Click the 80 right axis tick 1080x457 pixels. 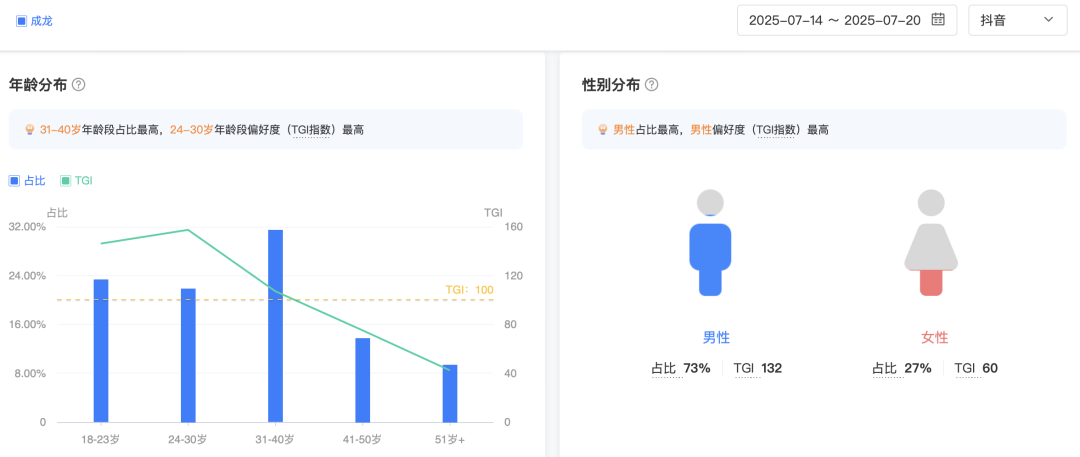[511, 325]
